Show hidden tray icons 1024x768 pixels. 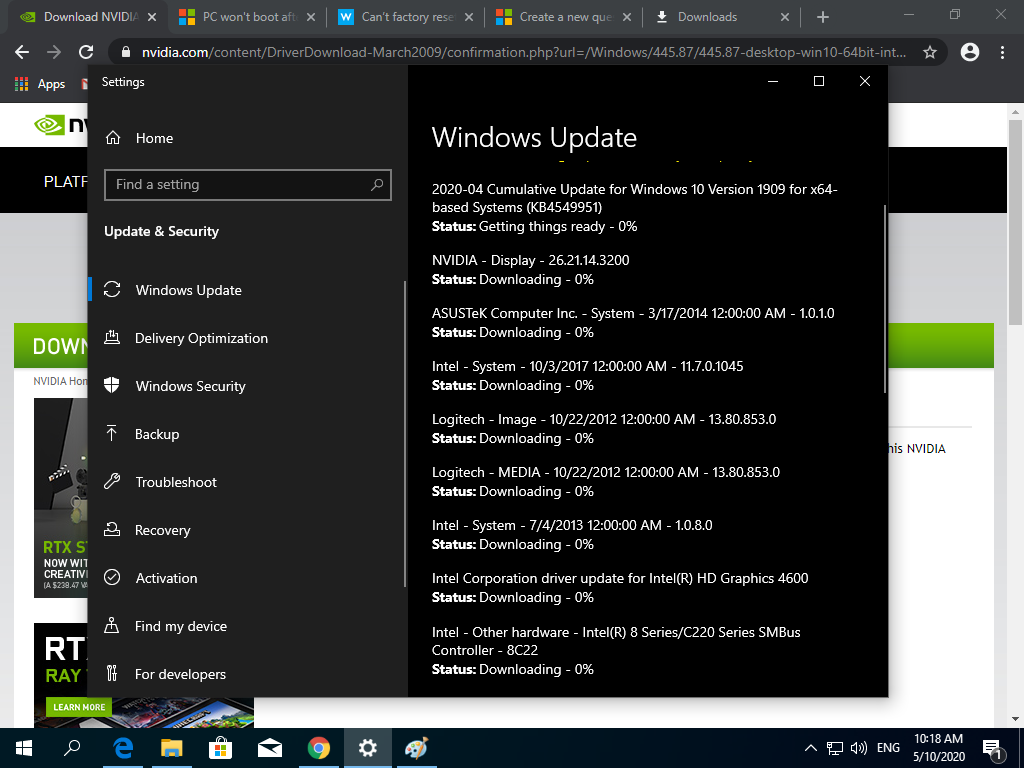point(810,748)
